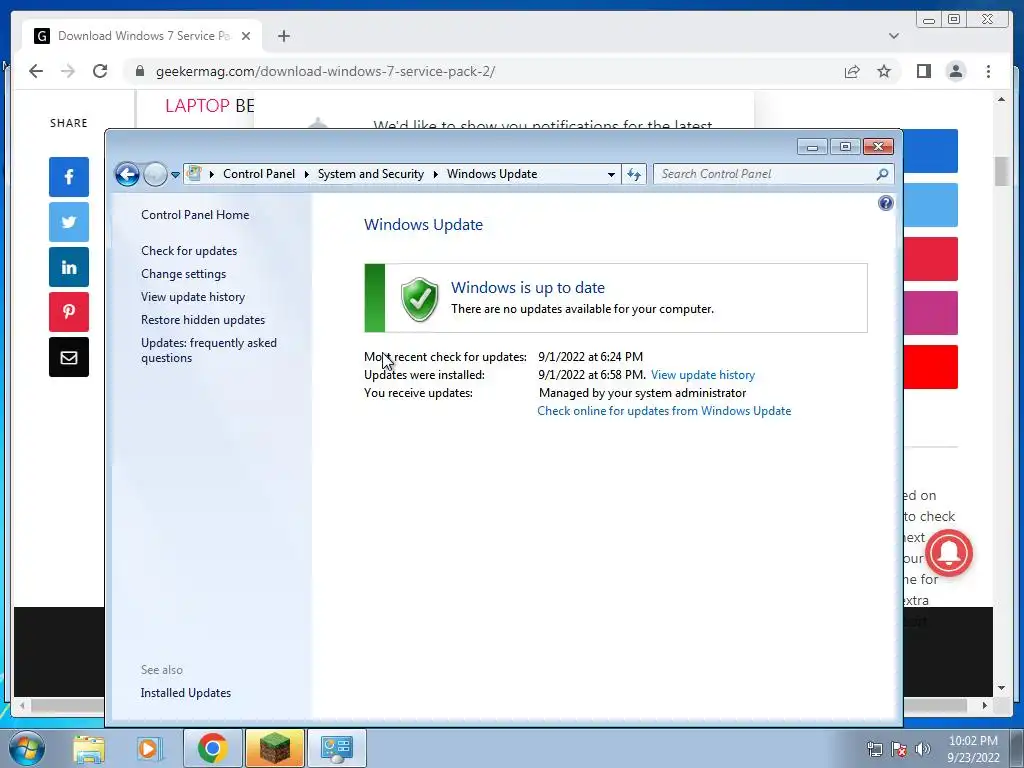This screenshot has height=768, width=1024.
Task: Click the Control Panel forward arrow button
Action: coord(155,174)
